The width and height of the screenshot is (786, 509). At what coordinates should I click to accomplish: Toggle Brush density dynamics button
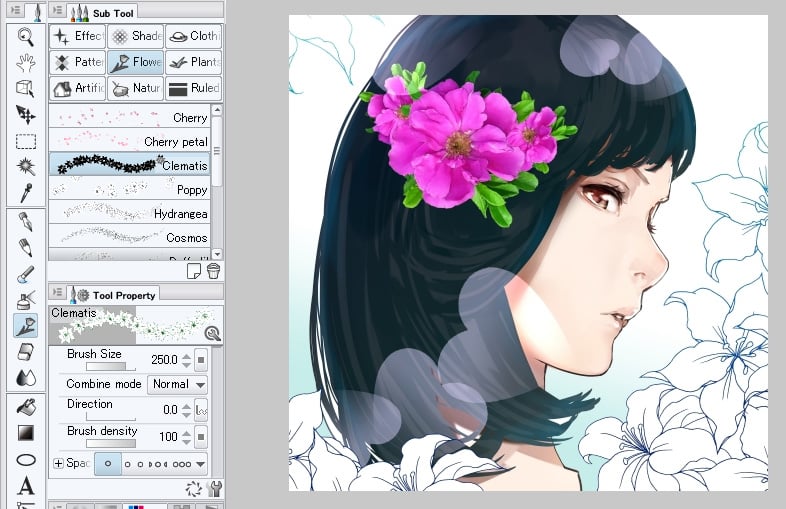click(200, 437)
